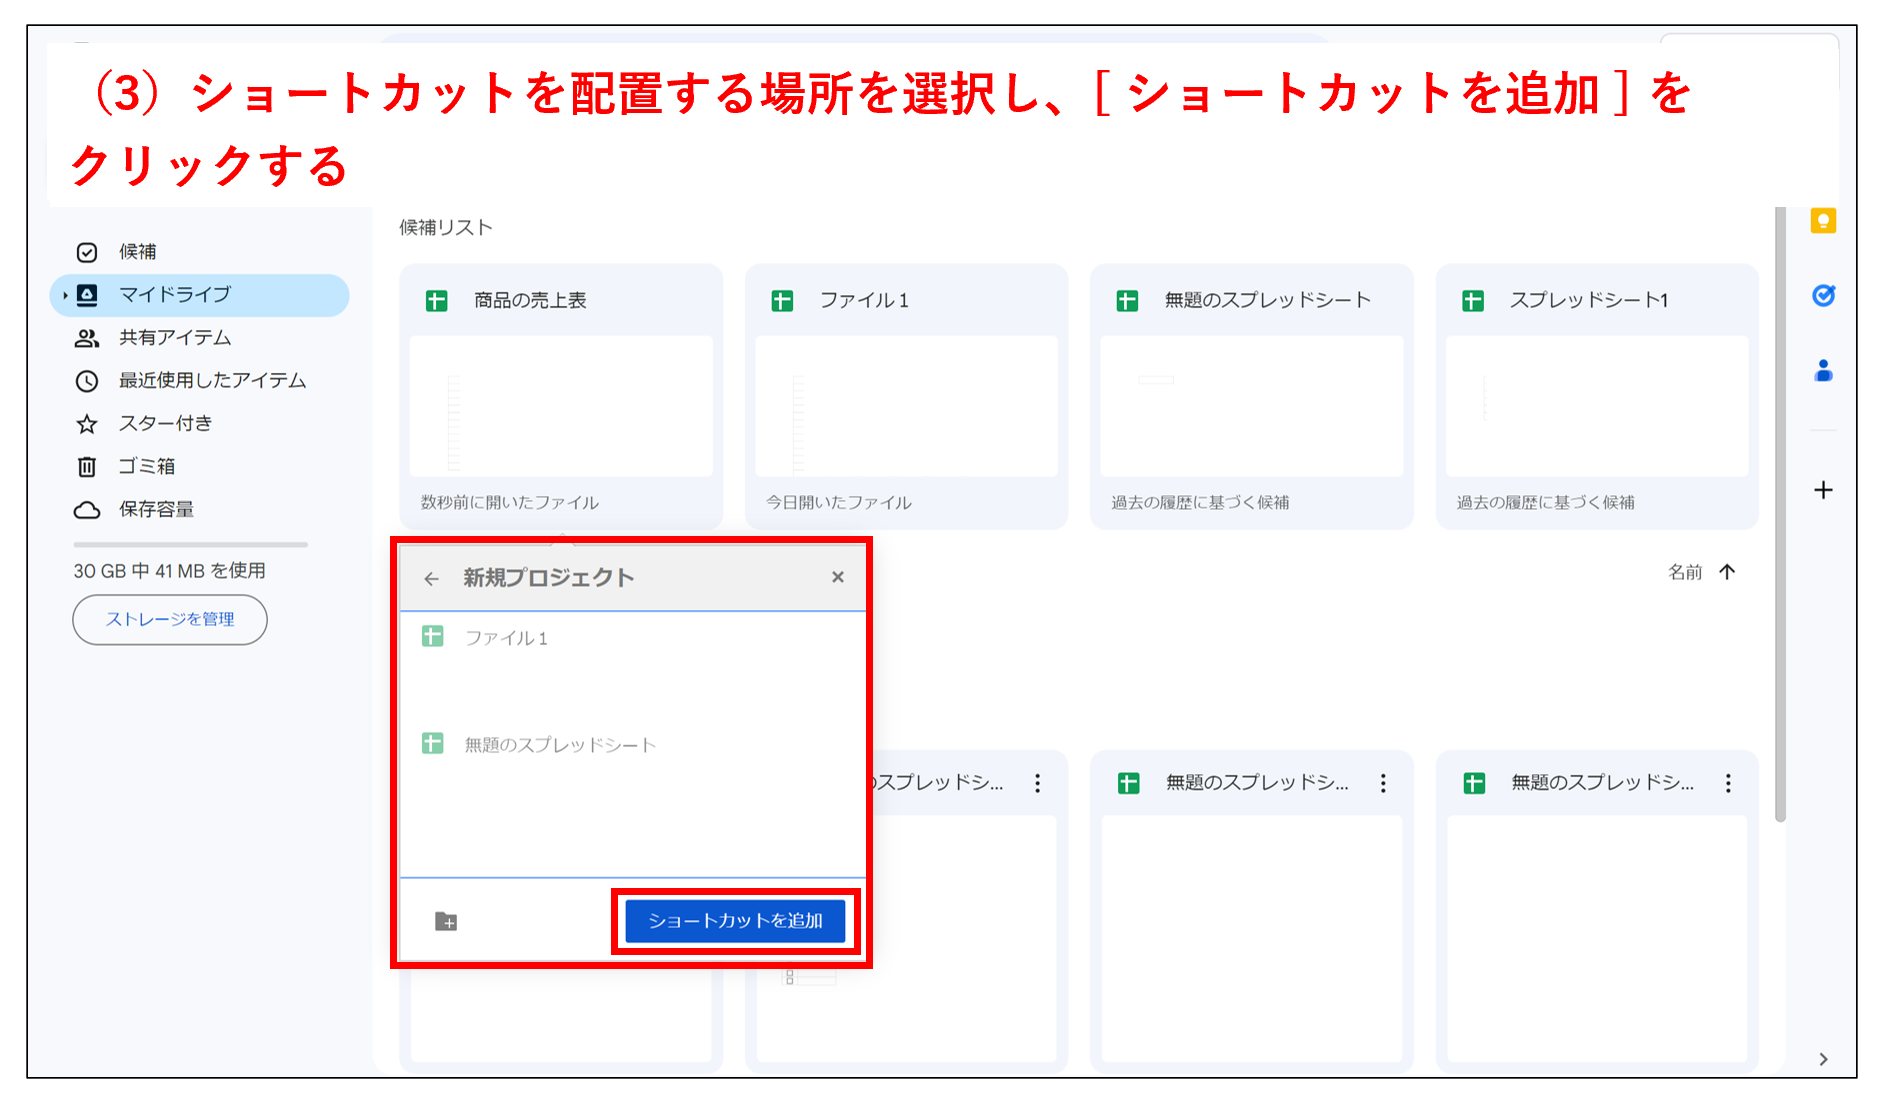Click the chevron at the bottom right corner
Screen dimensions: 1887x1106
(x=1823, y=1058)
